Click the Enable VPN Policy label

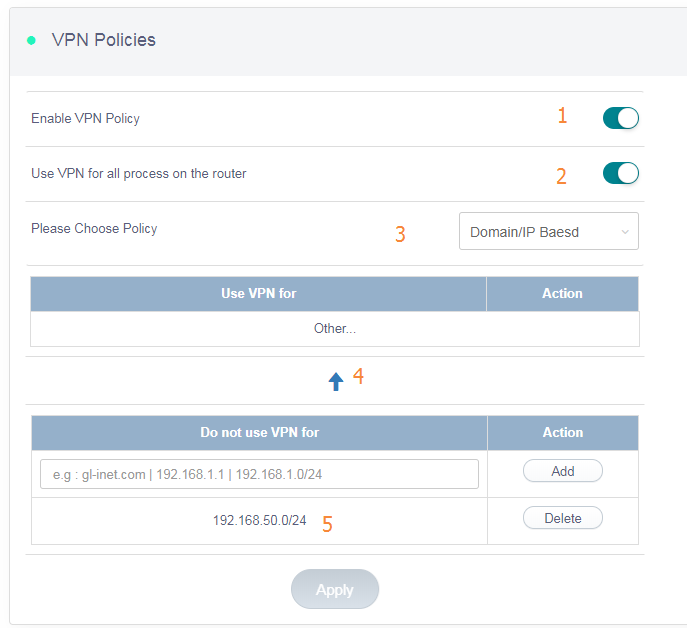tap(85, 119)
